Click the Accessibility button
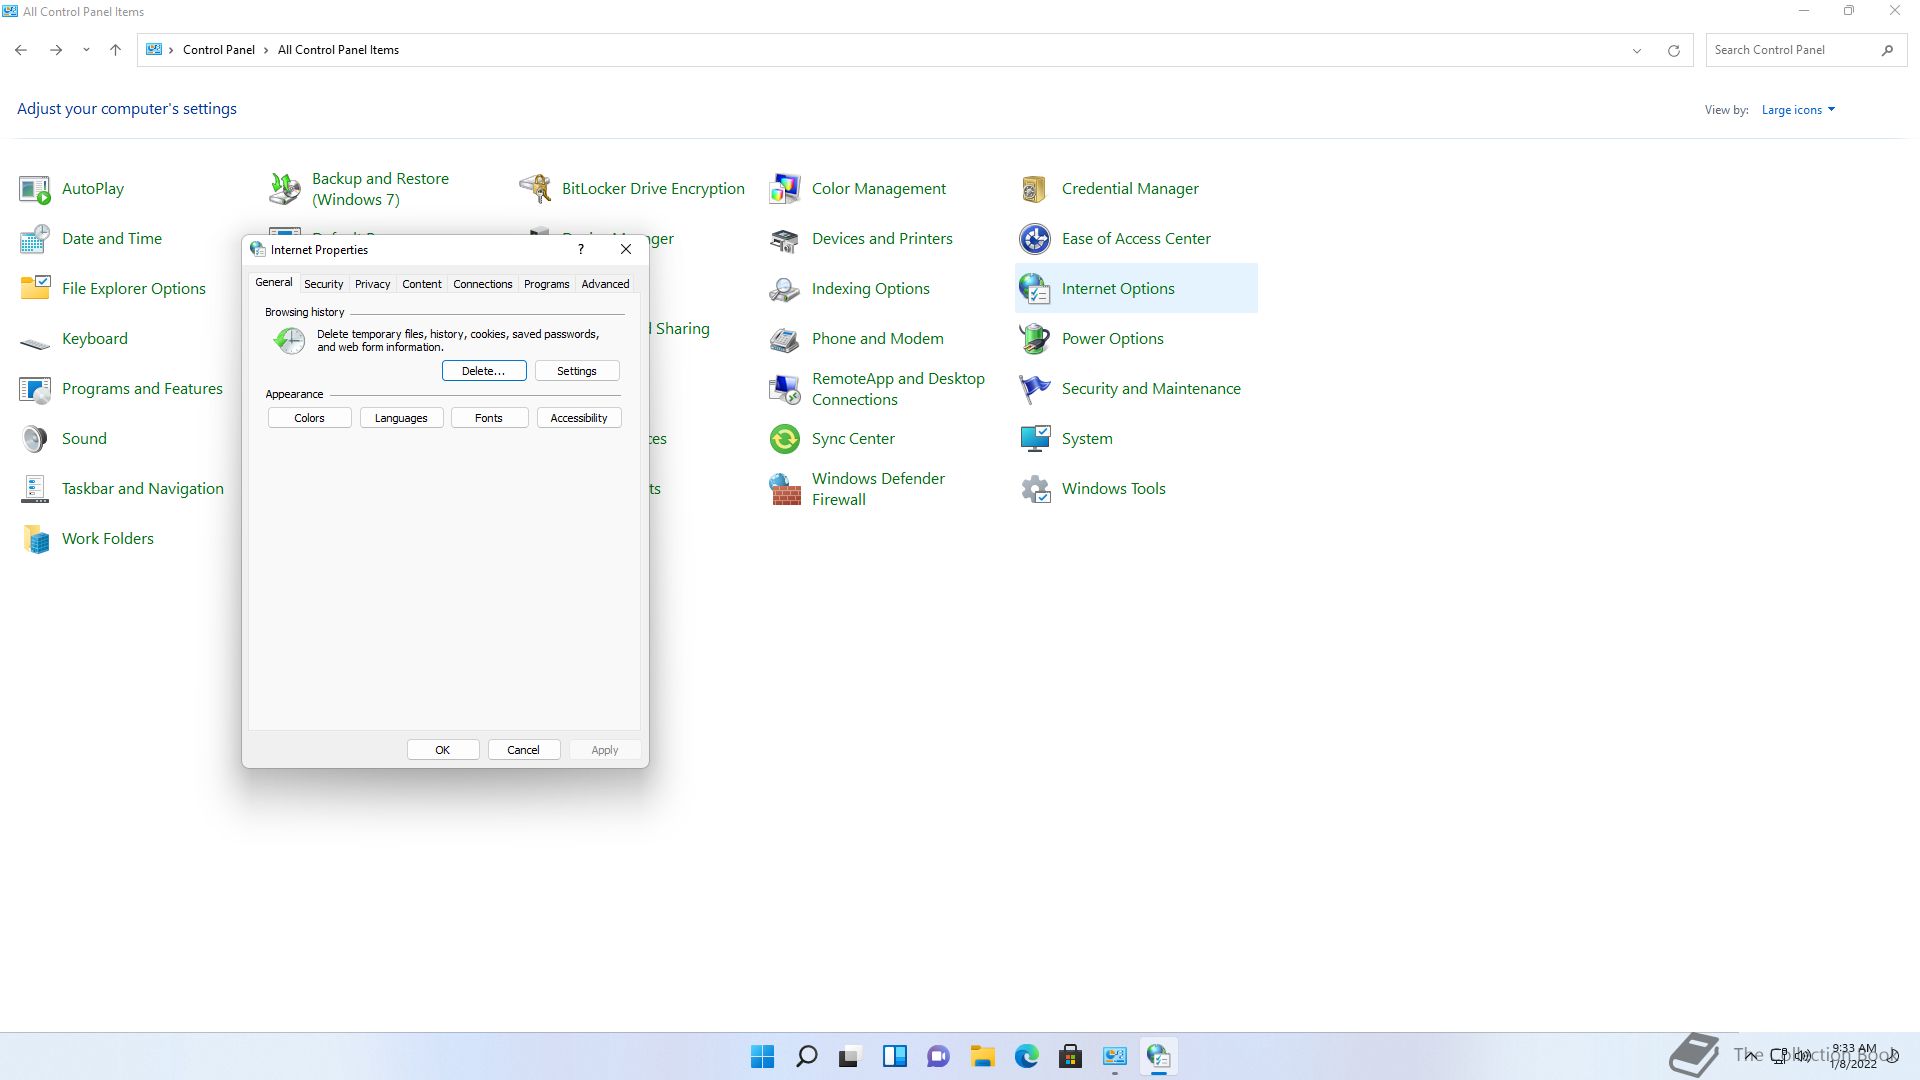 point(579,418)
